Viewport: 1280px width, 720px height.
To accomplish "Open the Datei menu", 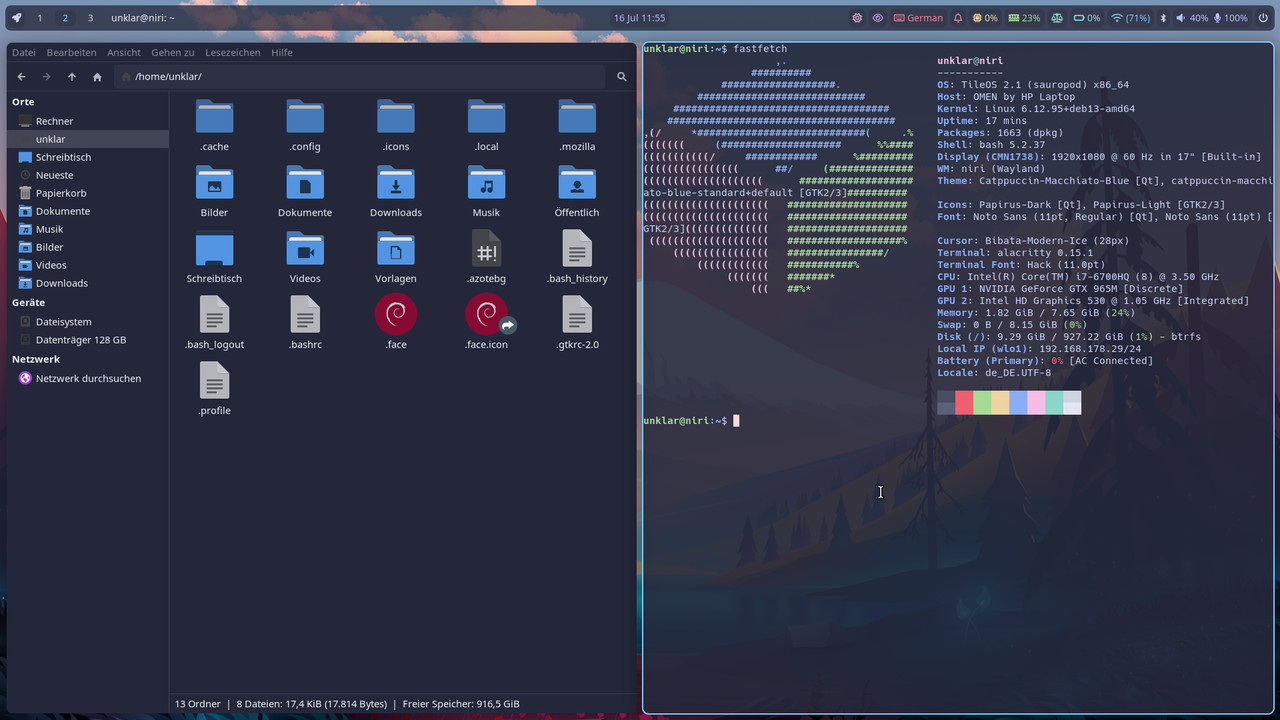I will [x=23, y=52].
